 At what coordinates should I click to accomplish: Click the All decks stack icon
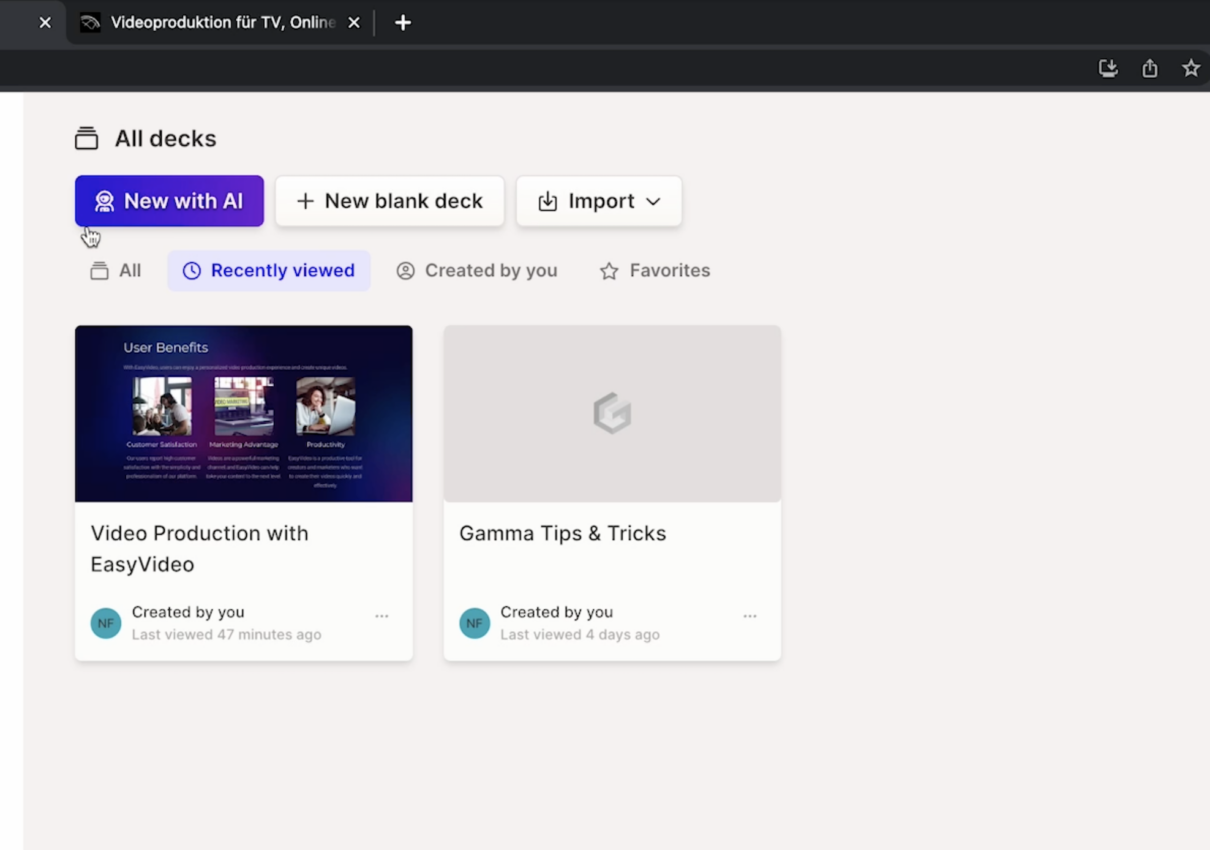(x=87, y=139)
